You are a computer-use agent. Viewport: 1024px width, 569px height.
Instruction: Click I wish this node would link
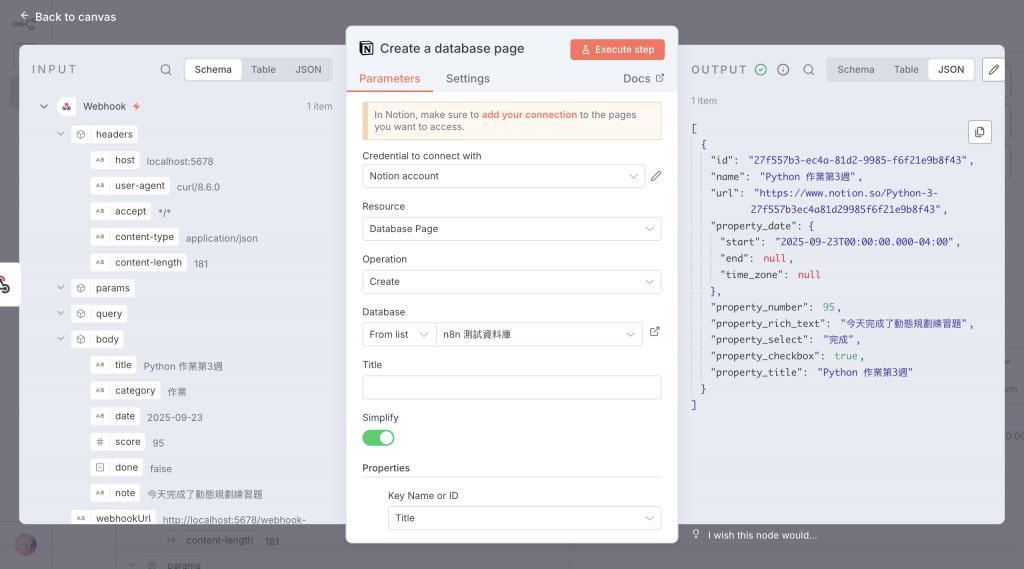pos(762,535)
